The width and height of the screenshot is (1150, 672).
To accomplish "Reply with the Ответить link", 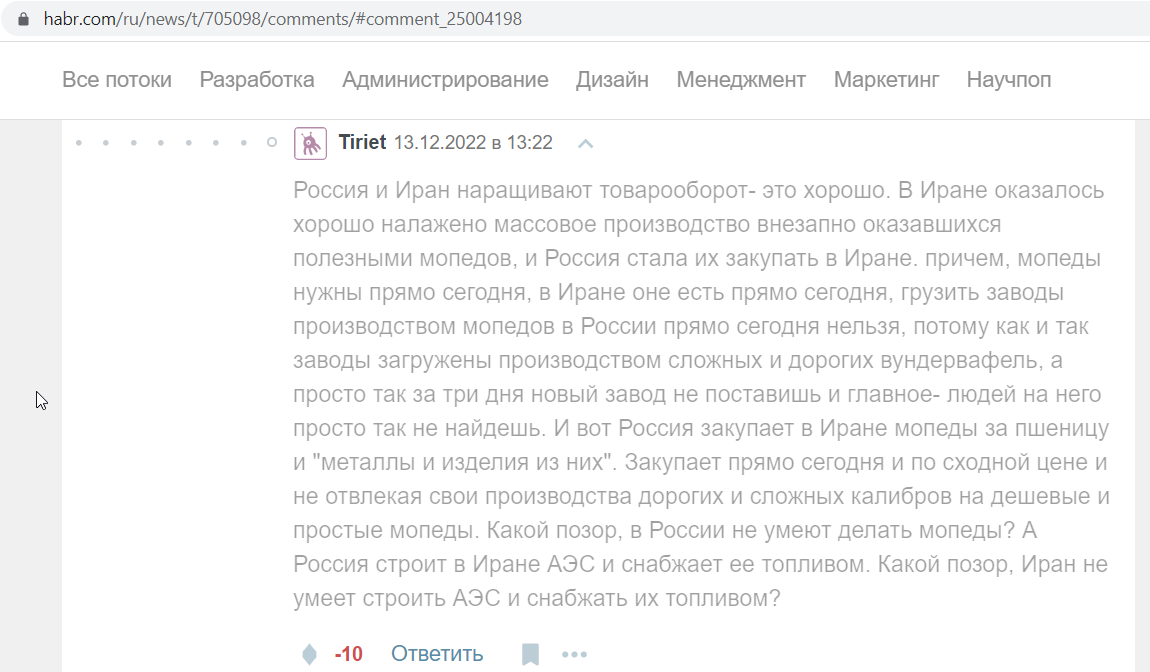I will tap(437, 654).
